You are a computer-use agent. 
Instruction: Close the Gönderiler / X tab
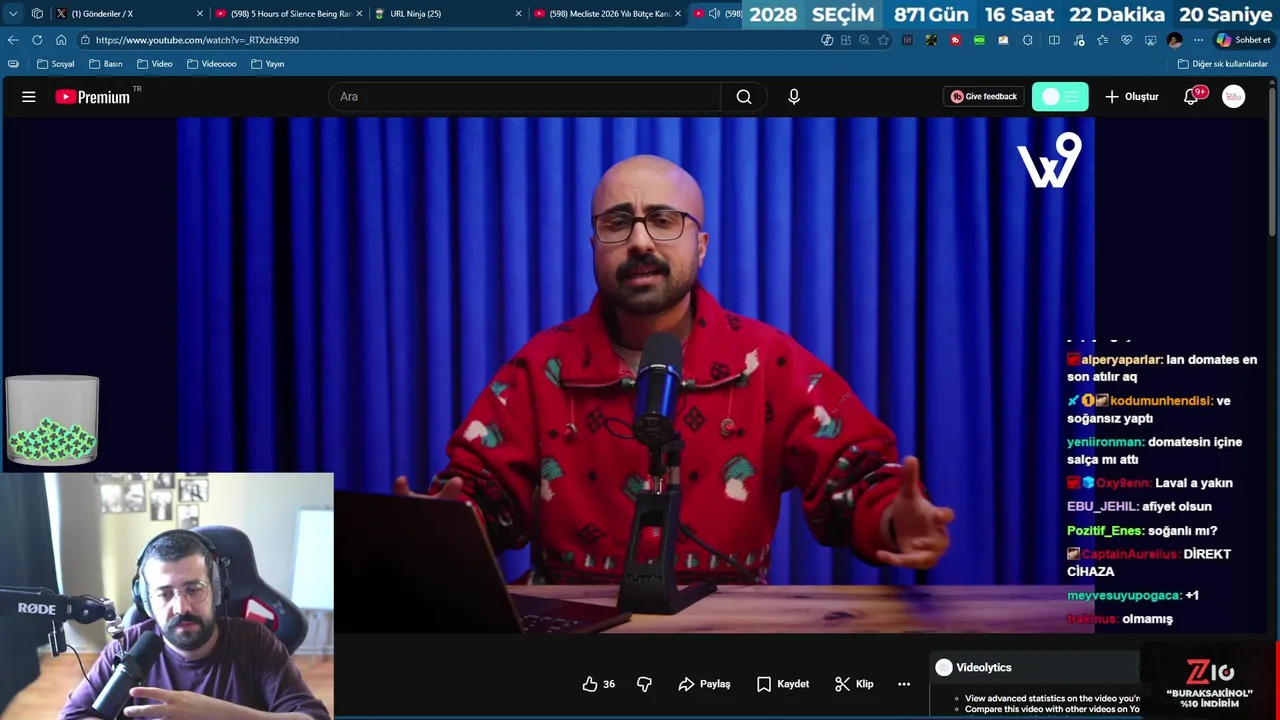(x=199, y=14)
